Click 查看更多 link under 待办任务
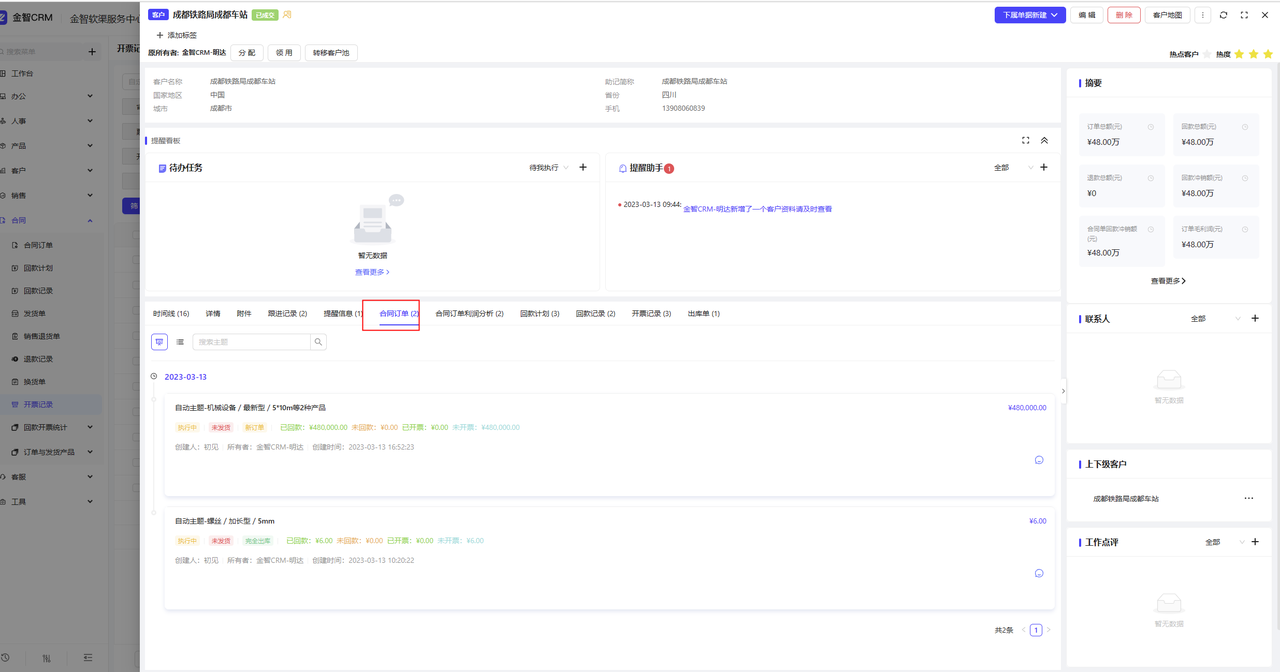Viewport: 1280px width, 672px height. (x=372, y=272)
